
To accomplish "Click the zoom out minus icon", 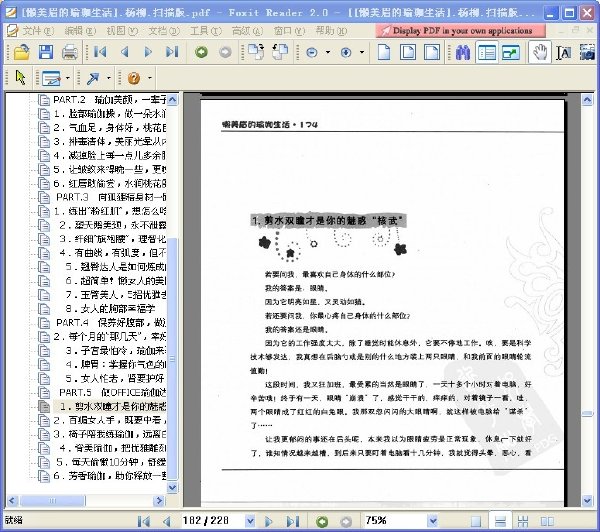I will pyautogui.click(x=312, y=52).
